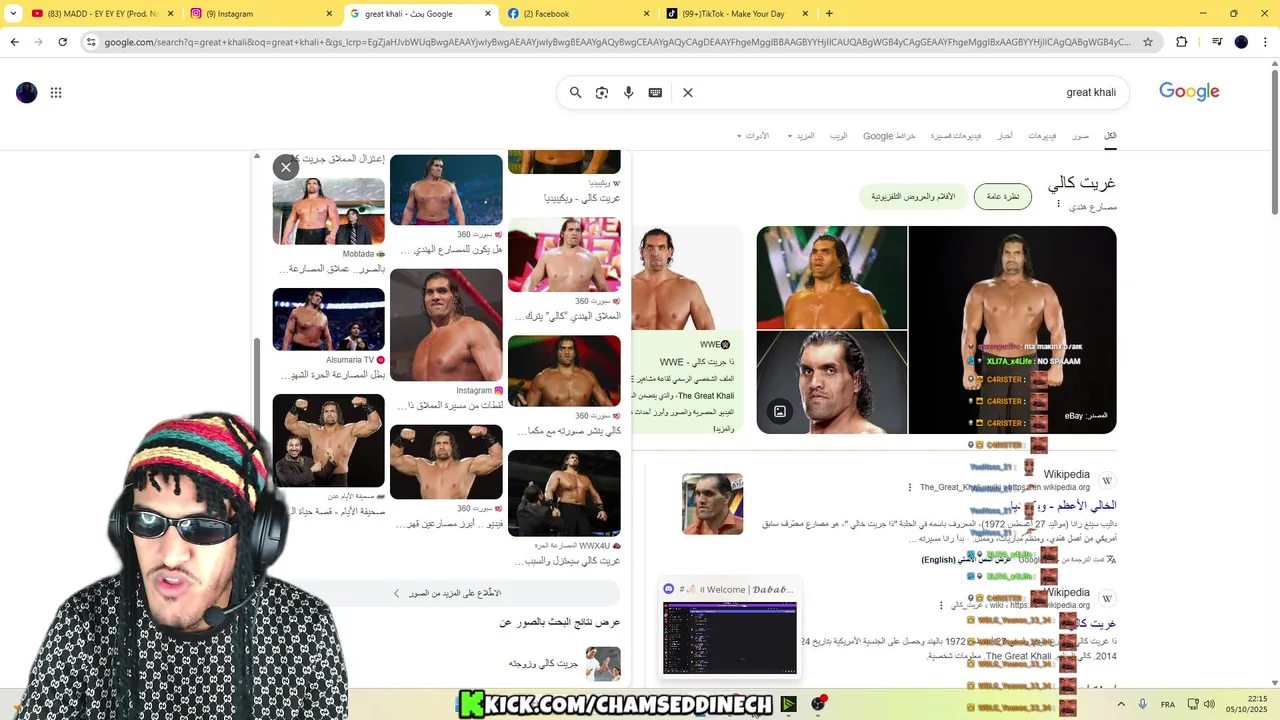The width and height of the screenshot is (1280, 720).
Task: Open Chrome media controls icon
Action: [x=1217, y=42]
